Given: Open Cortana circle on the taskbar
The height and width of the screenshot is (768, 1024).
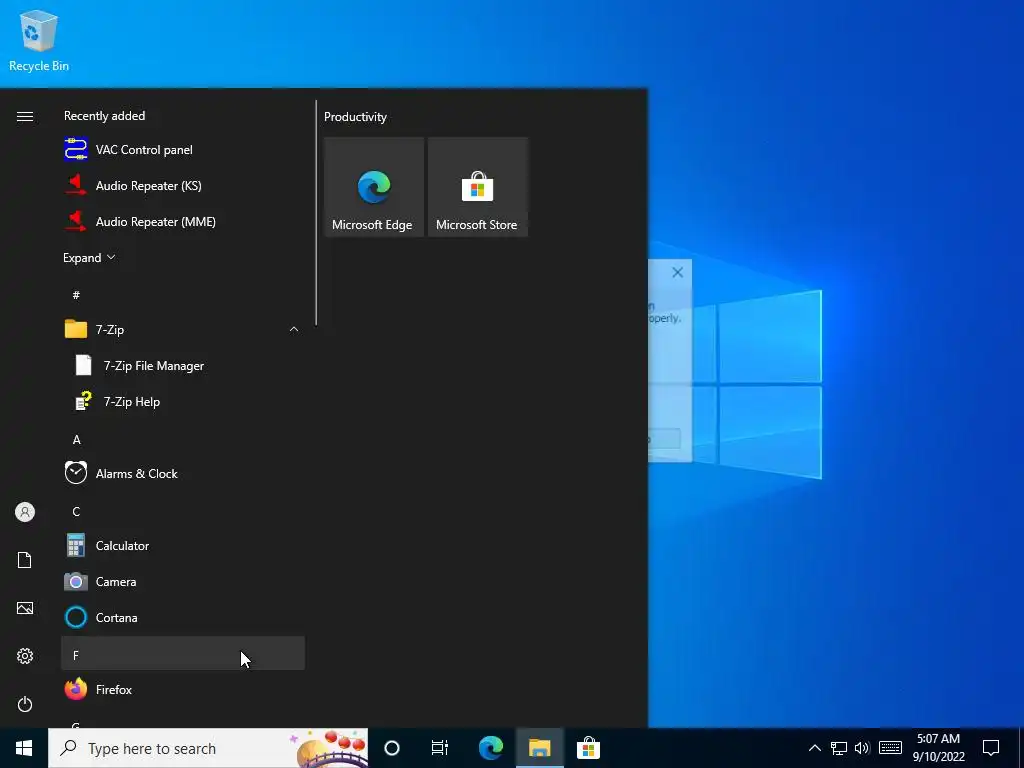Looking at the screenshot, I should 392,748.
